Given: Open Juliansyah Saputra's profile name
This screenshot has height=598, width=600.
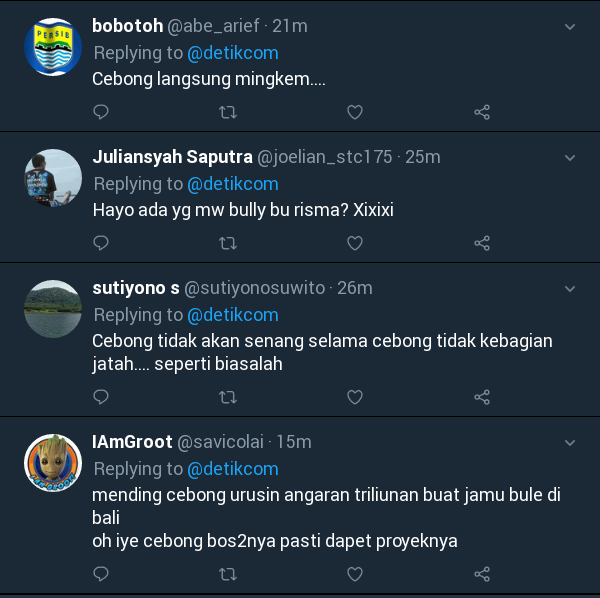Looking at the screenshot, I should point(172,157).
